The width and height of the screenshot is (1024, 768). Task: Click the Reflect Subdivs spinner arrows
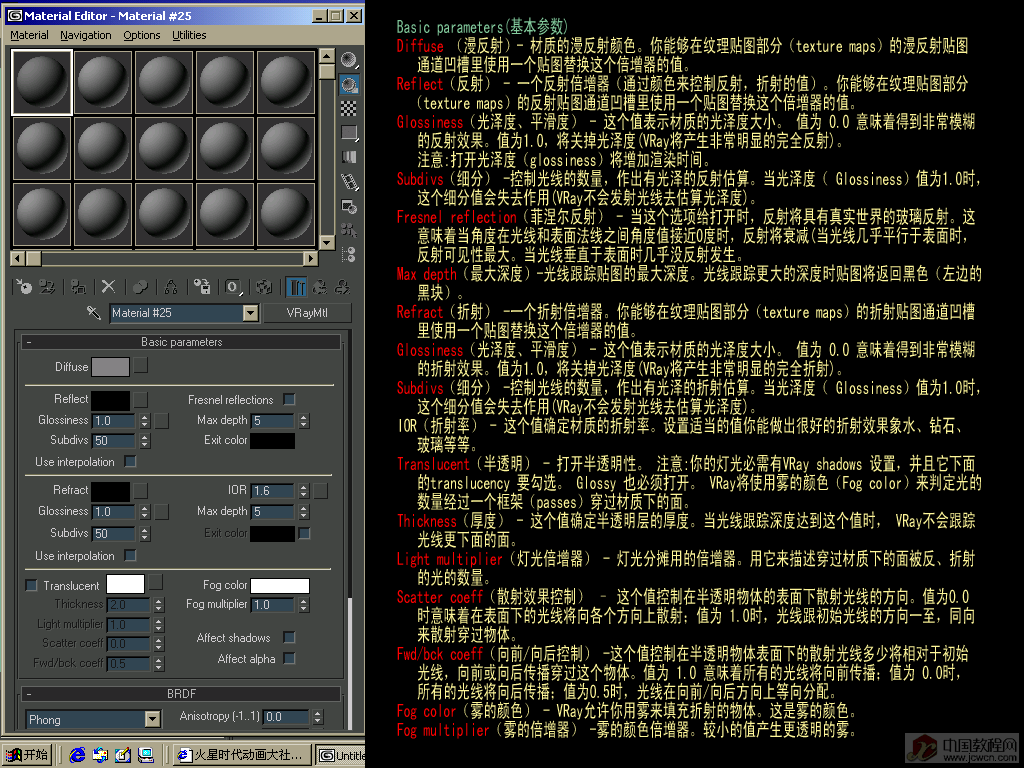pos(145,441)
